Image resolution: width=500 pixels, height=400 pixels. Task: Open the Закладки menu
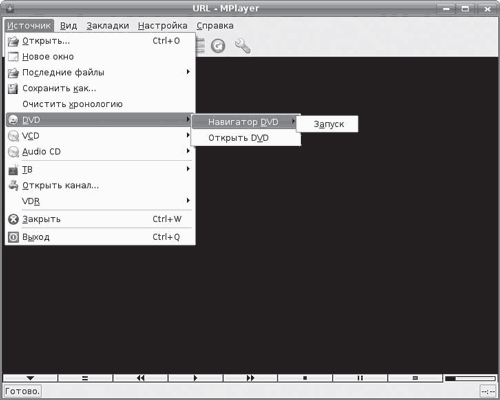coord(108,26)
